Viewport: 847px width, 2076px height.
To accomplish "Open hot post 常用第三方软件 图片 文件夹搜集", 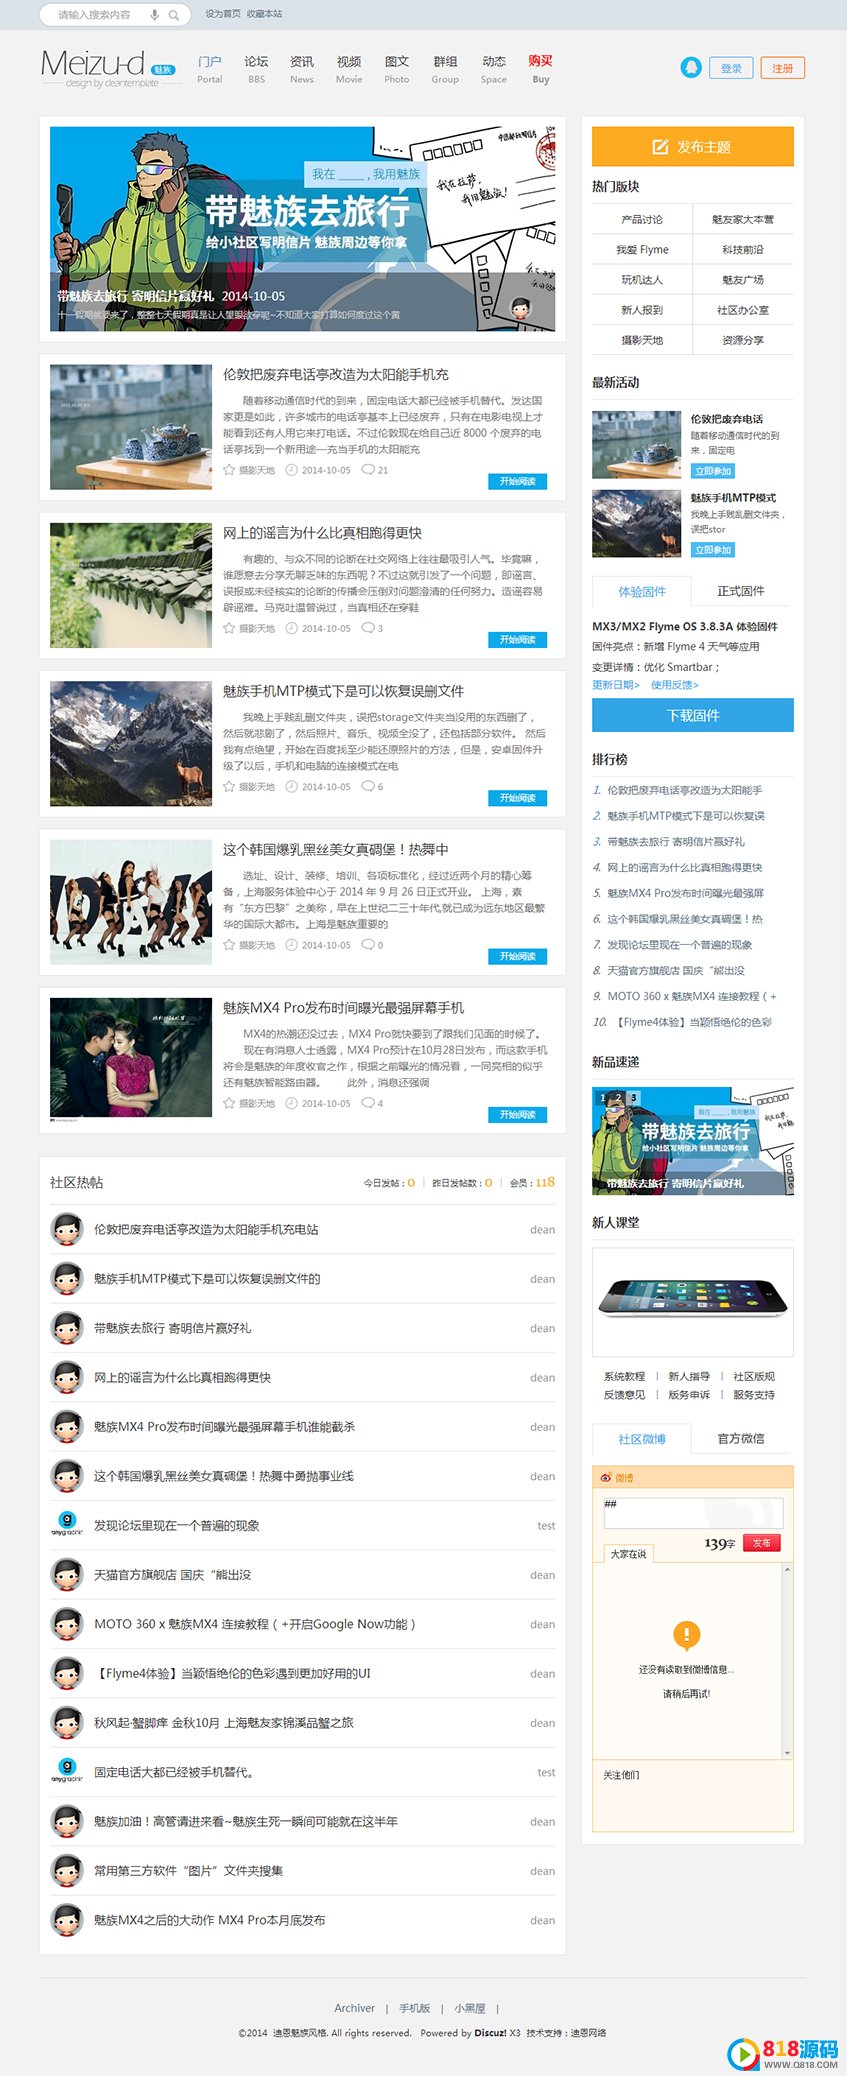I will (188, 1870).
